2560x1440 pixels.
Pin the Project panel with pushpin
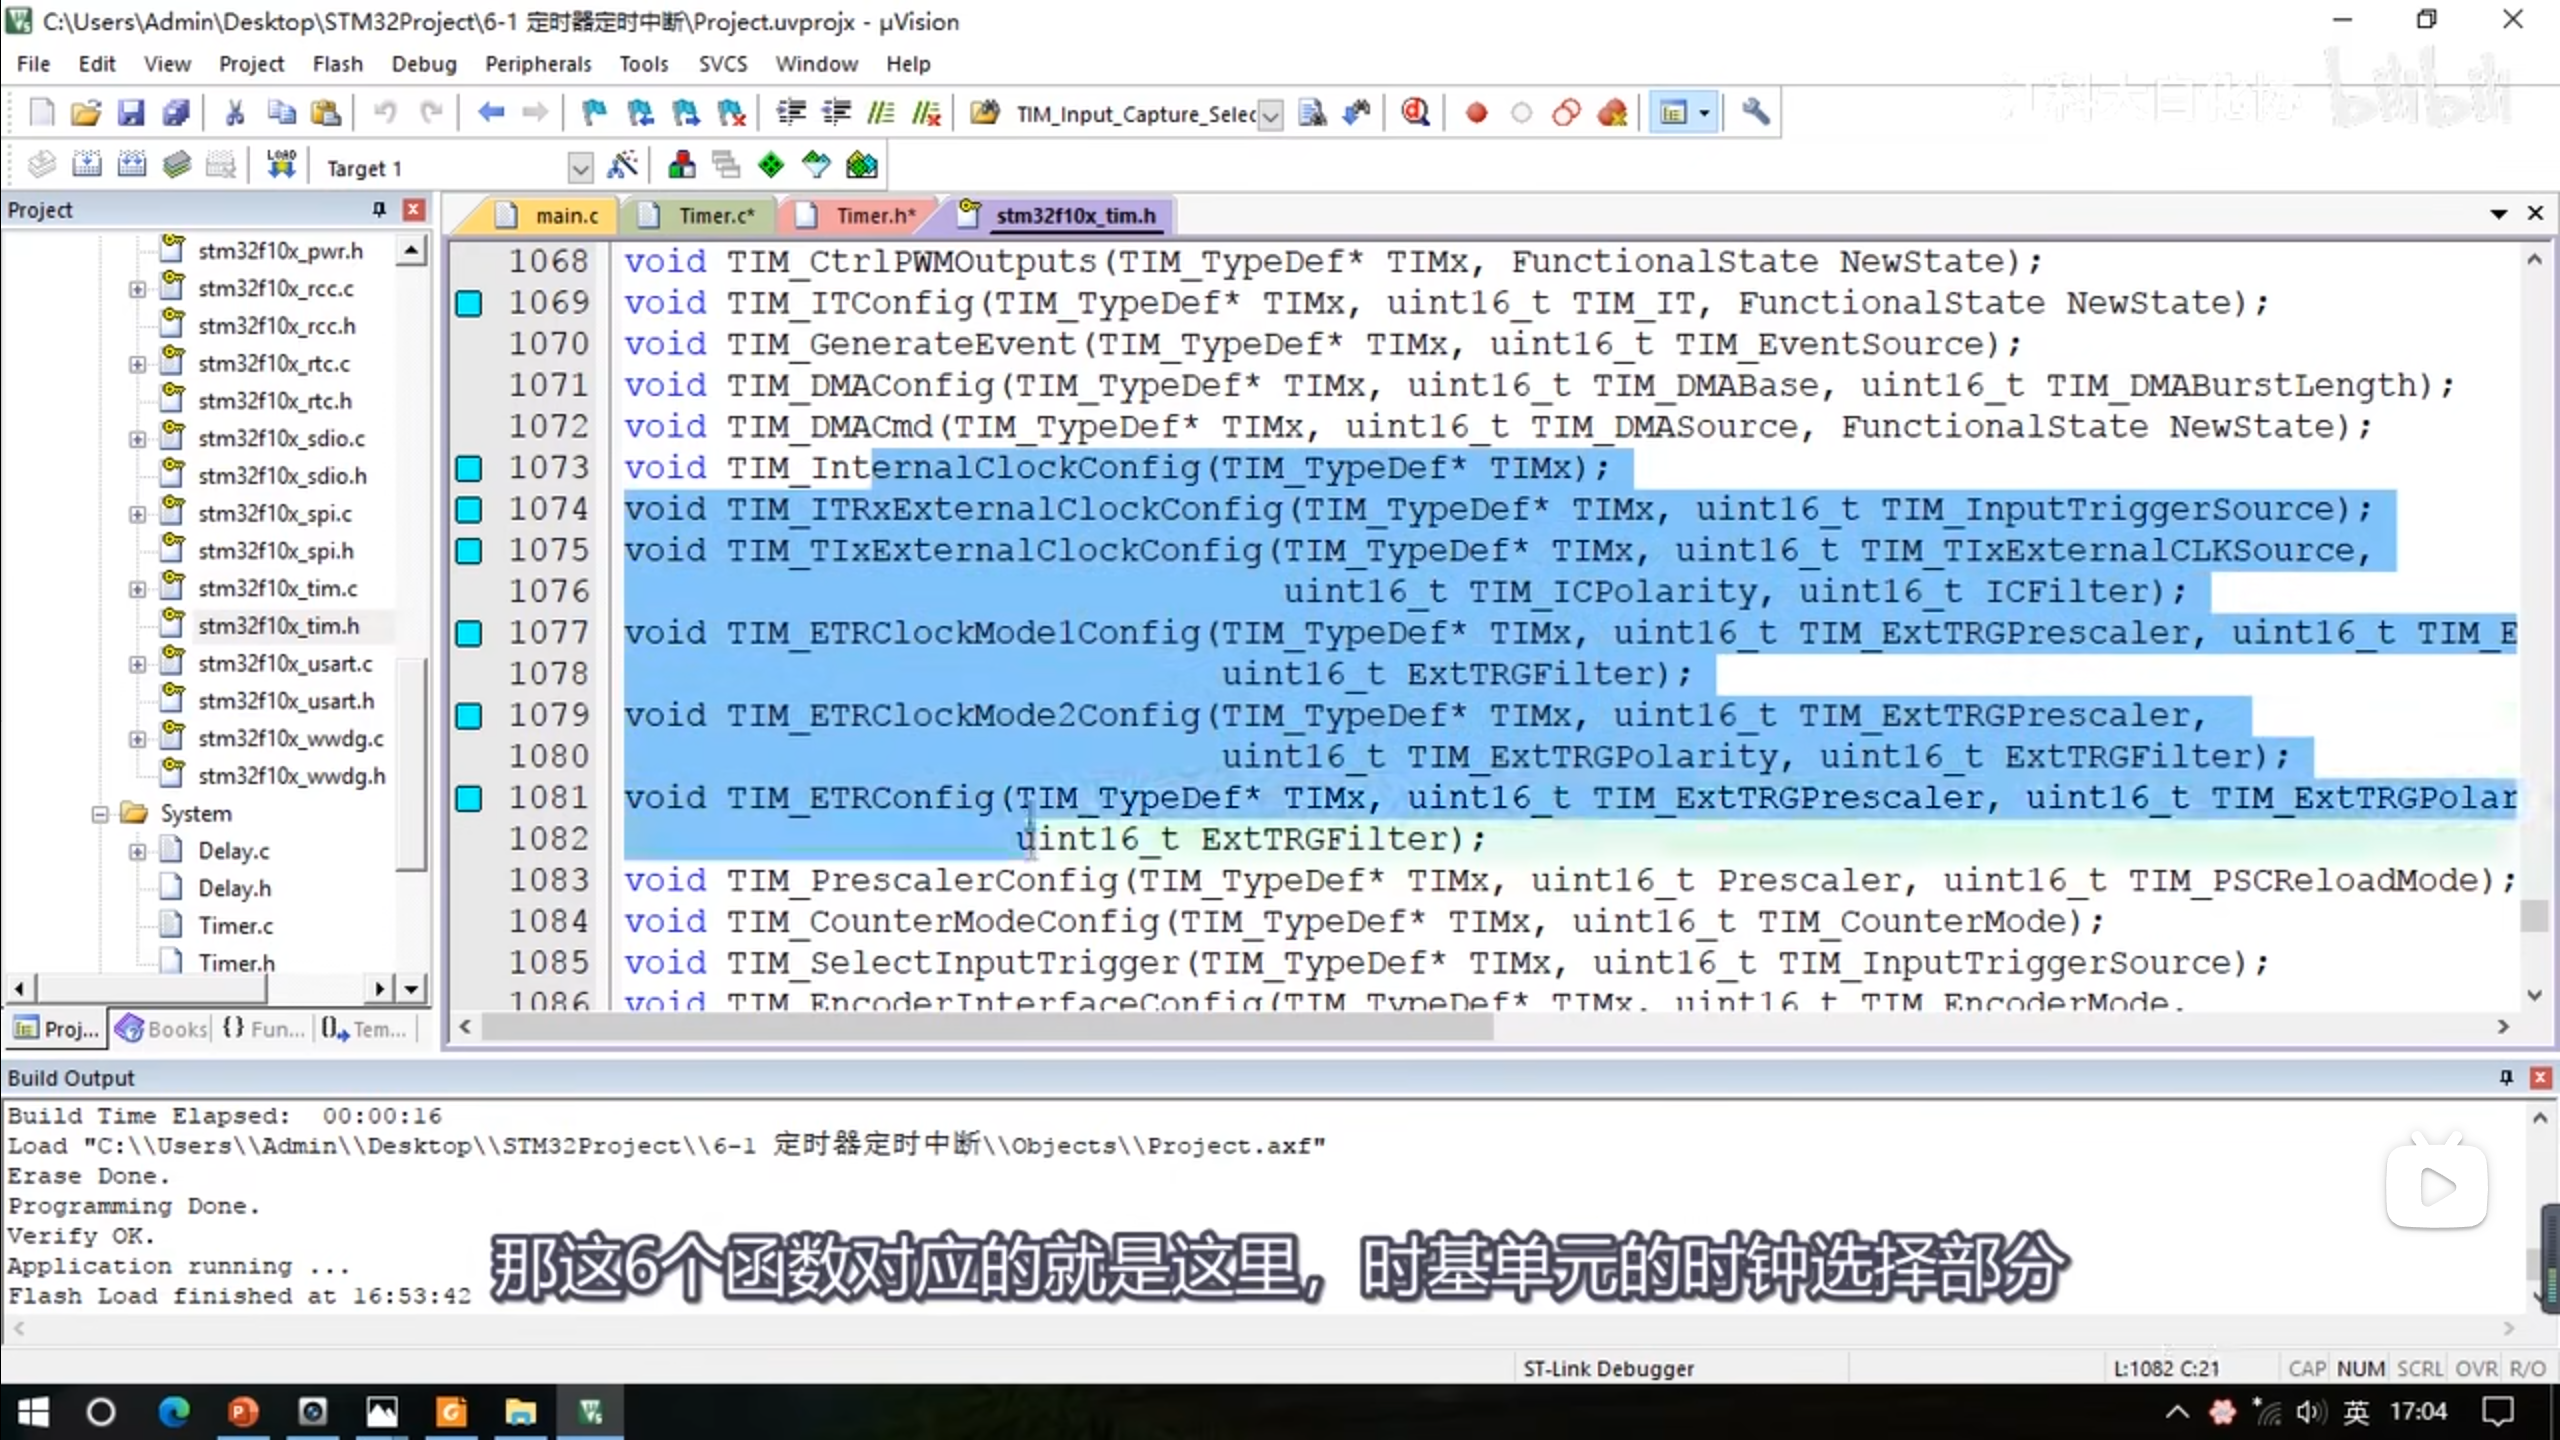(x=379, y=209)
